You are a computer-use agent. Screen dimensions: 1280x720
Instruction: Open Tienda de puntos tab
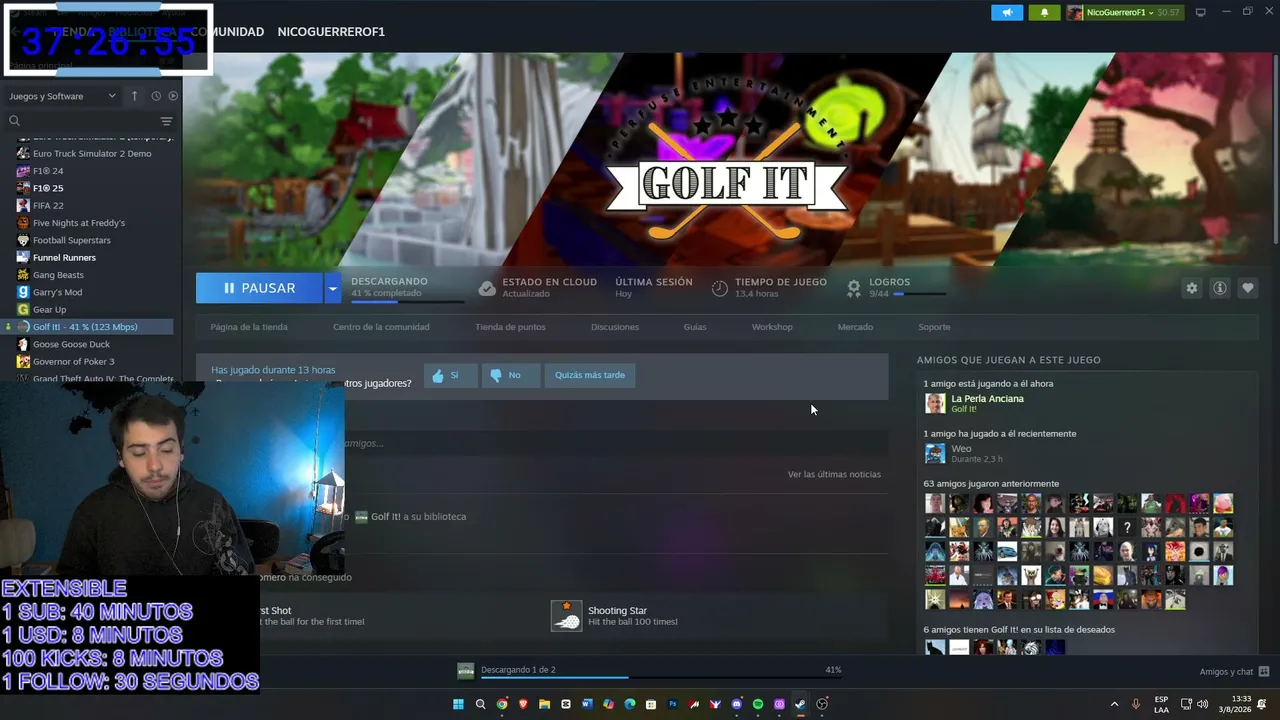pos(510,327)
